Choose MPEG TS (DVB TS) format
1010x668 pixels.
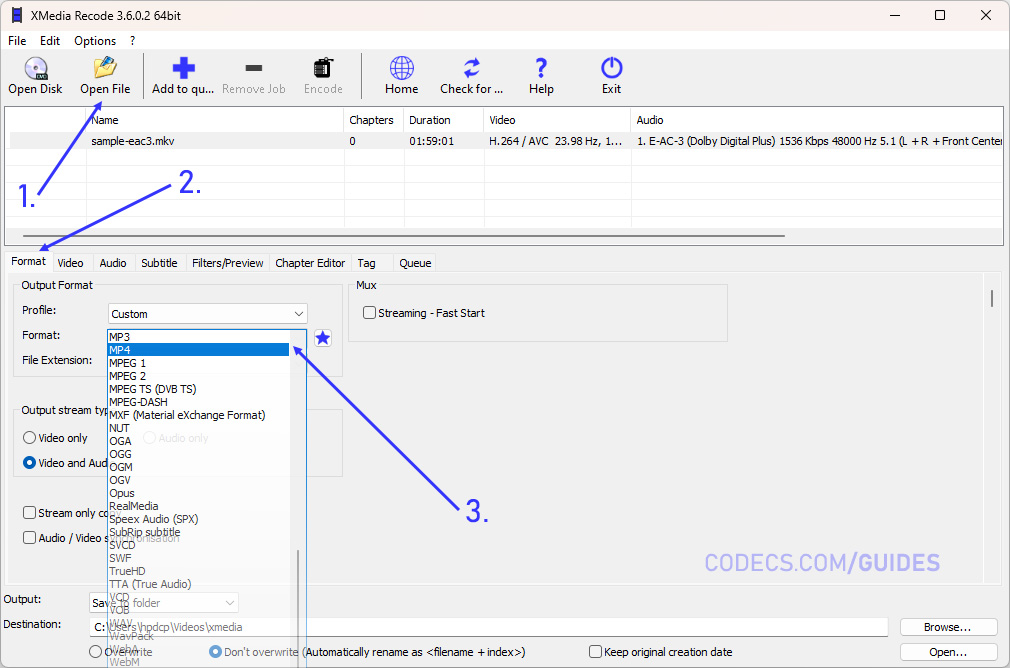pyautogui.click(x=198, y=389)
